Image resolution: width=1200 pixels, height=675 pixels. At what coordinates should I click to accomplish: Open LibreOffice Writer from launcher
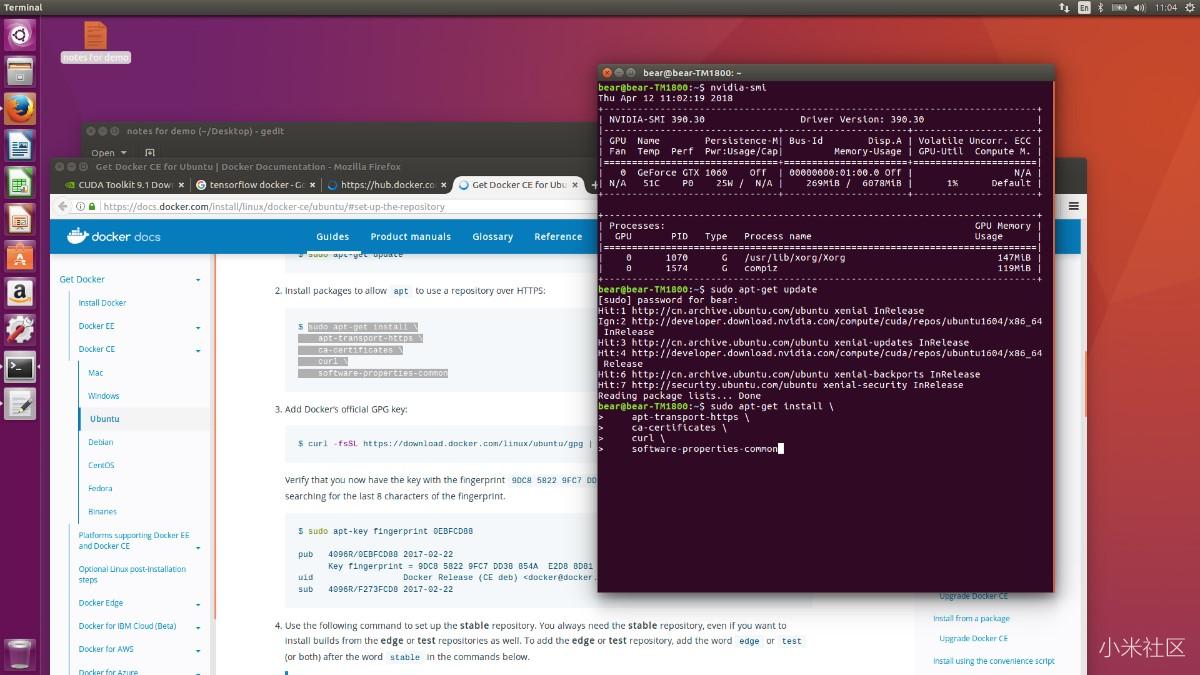[20, 146]
